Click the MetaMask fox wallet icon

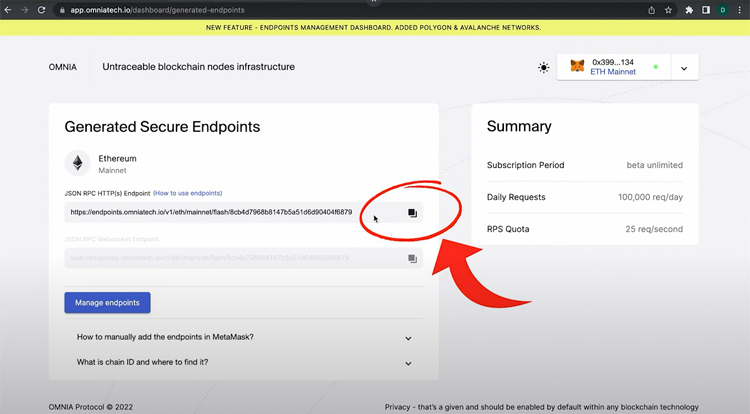tap(577, 66)
